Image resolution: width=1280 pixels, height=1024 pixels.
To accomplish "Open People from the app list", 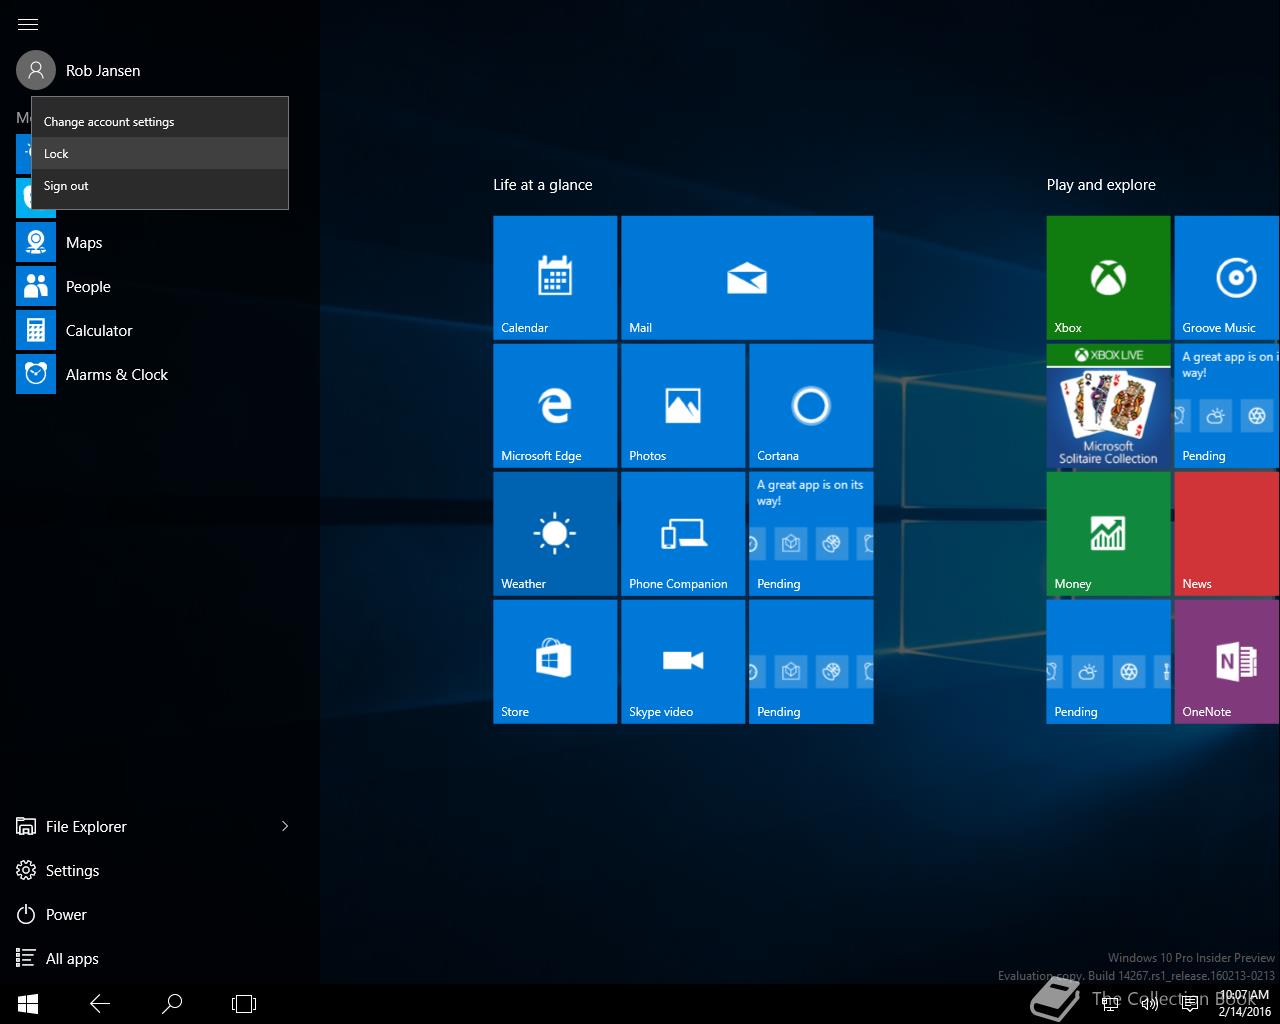I will click(160, 286).
